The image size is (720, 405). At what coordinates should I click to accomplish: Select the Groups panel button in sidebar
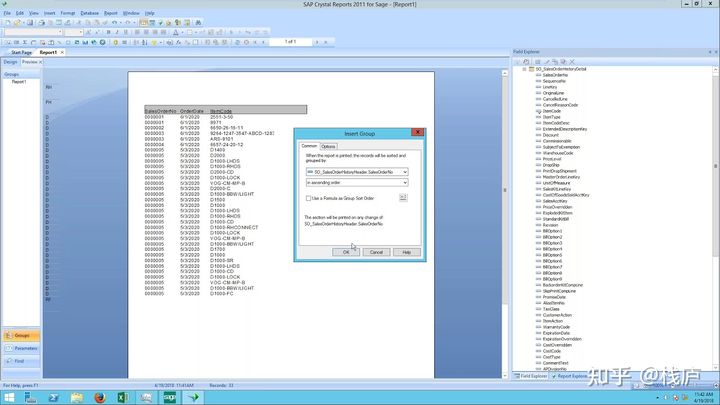click(20, 336)
